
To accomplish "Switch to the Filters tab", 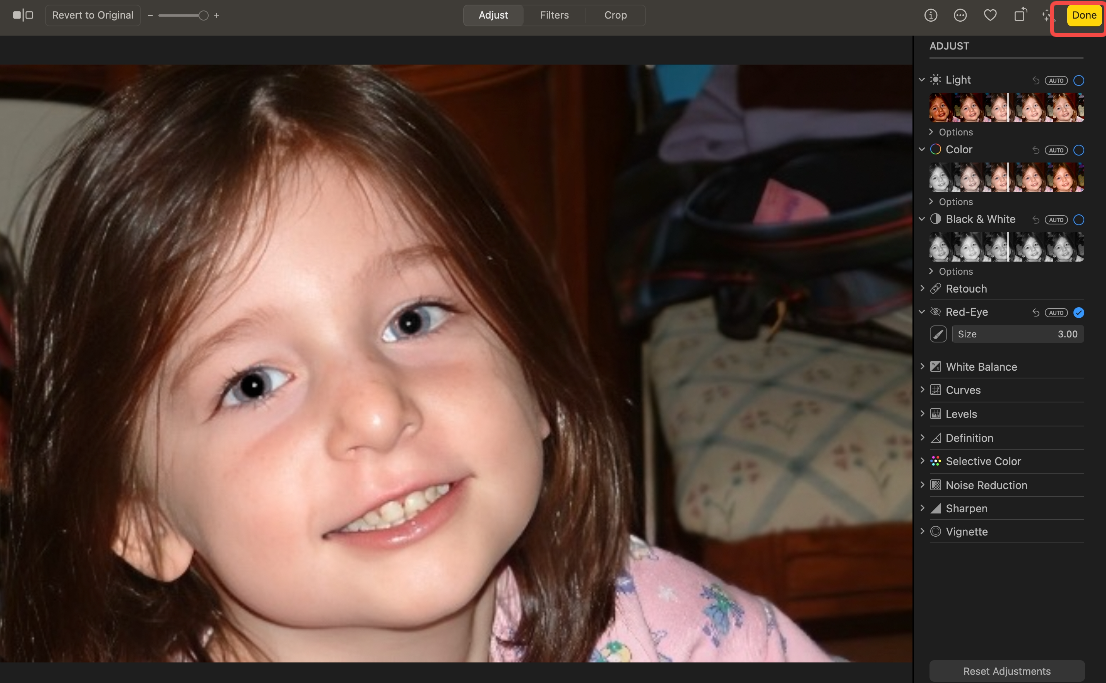I will [555, 15].
